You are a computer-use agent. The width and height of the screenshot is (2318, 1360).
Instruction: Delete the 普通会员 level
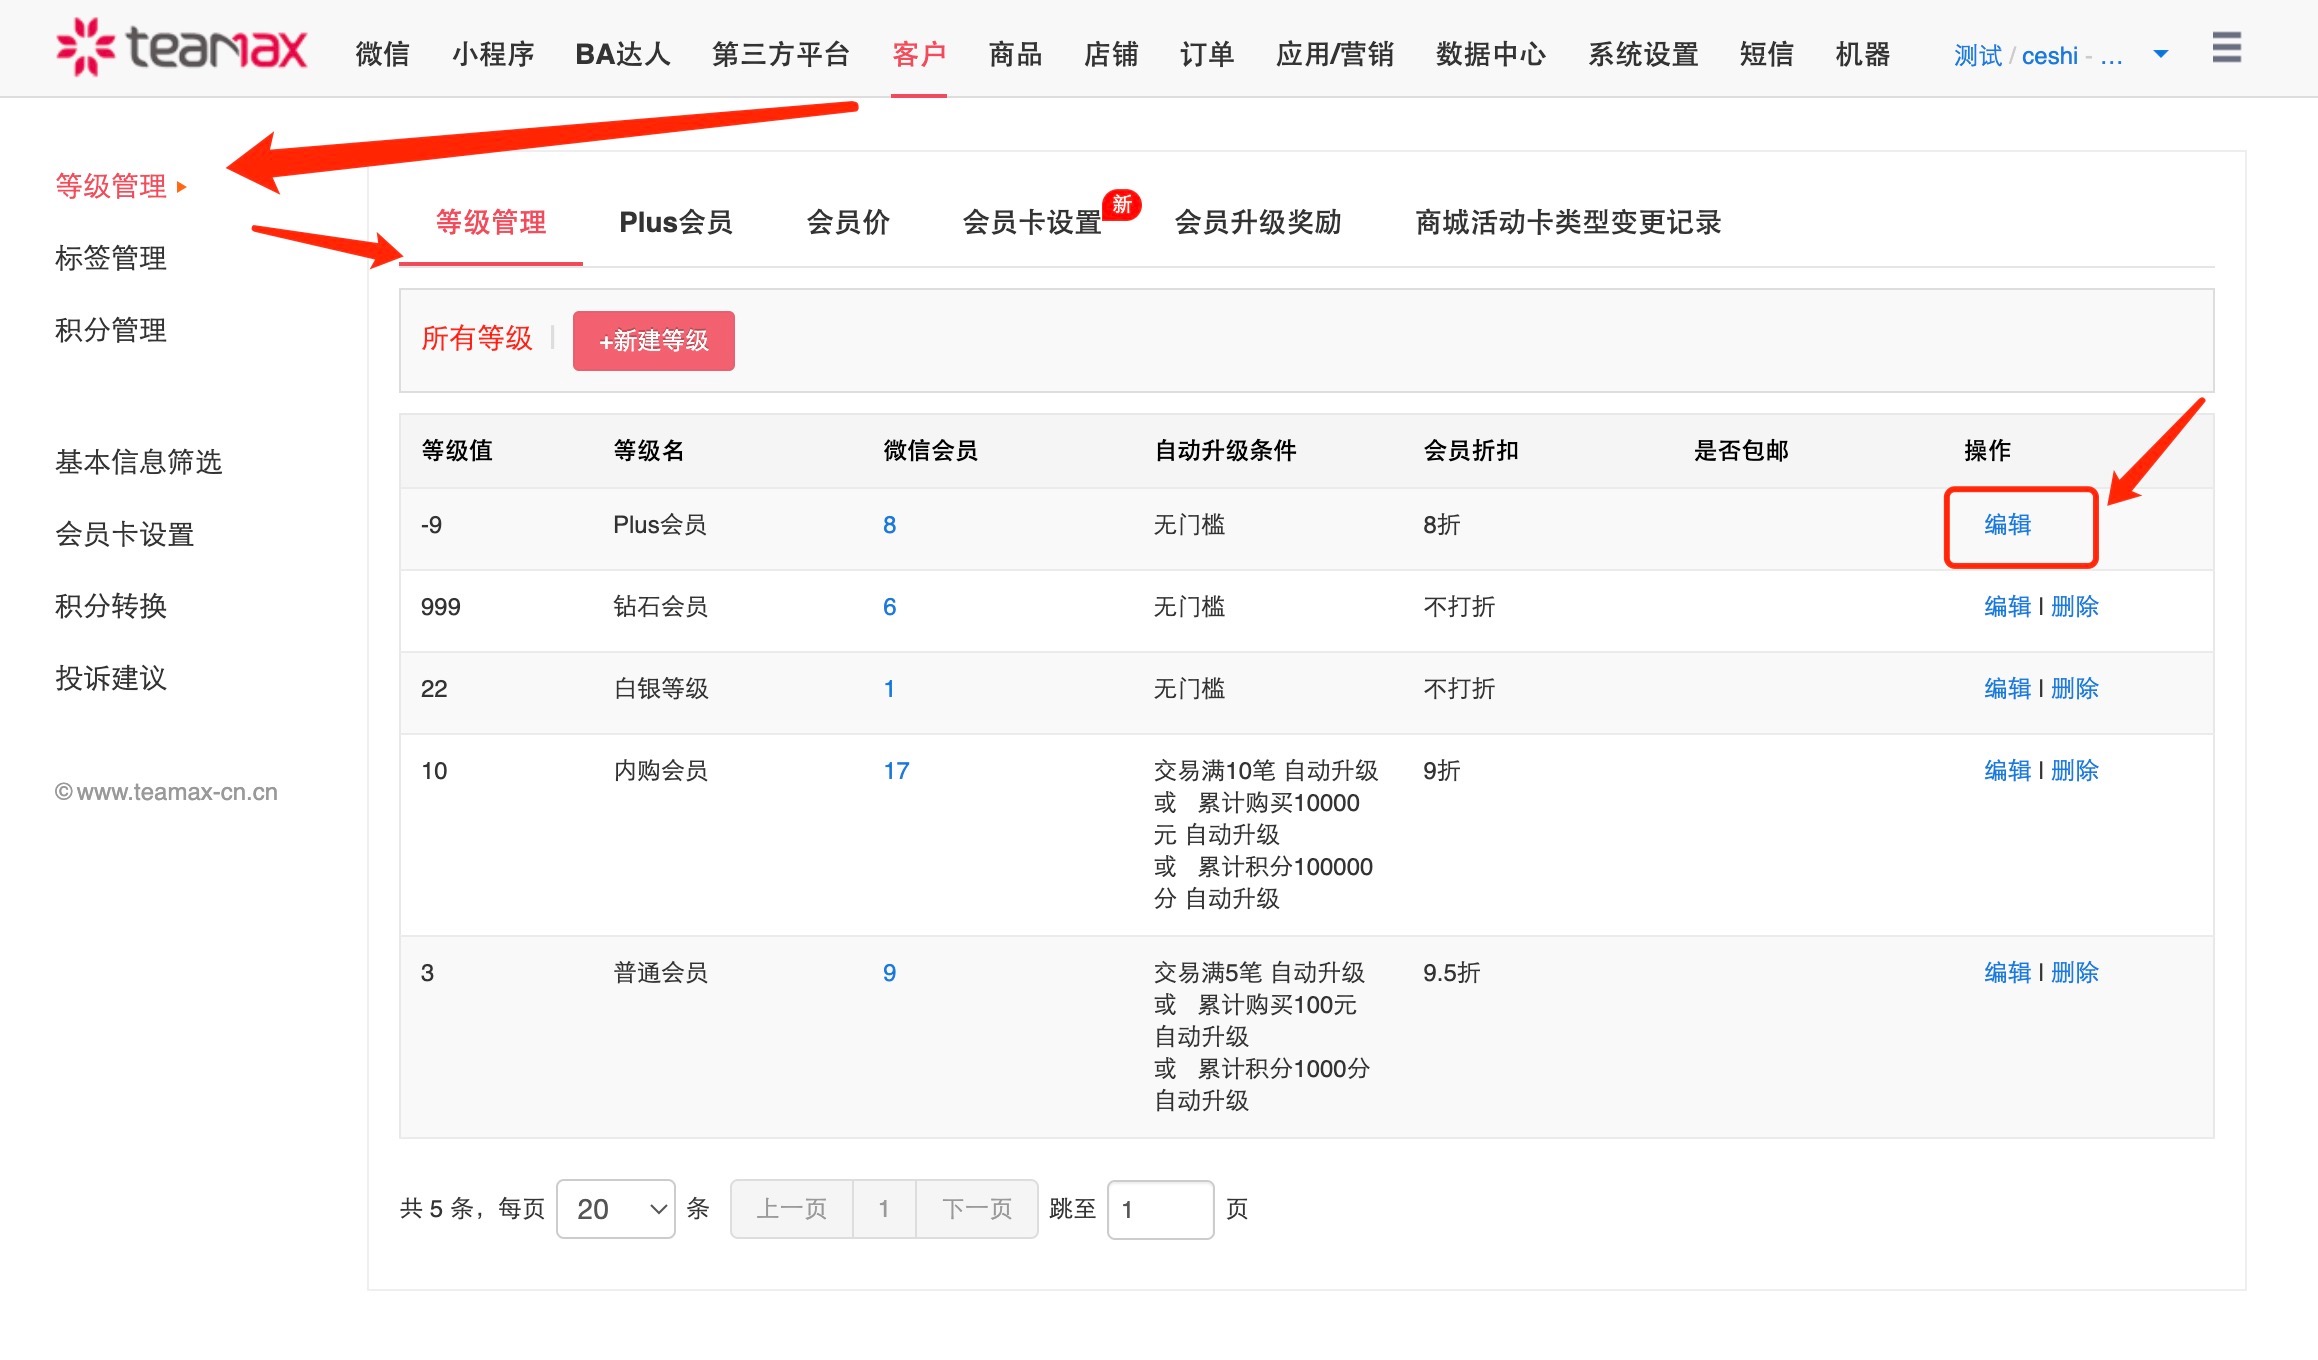pyautogui.click(x=2074, y=973)
